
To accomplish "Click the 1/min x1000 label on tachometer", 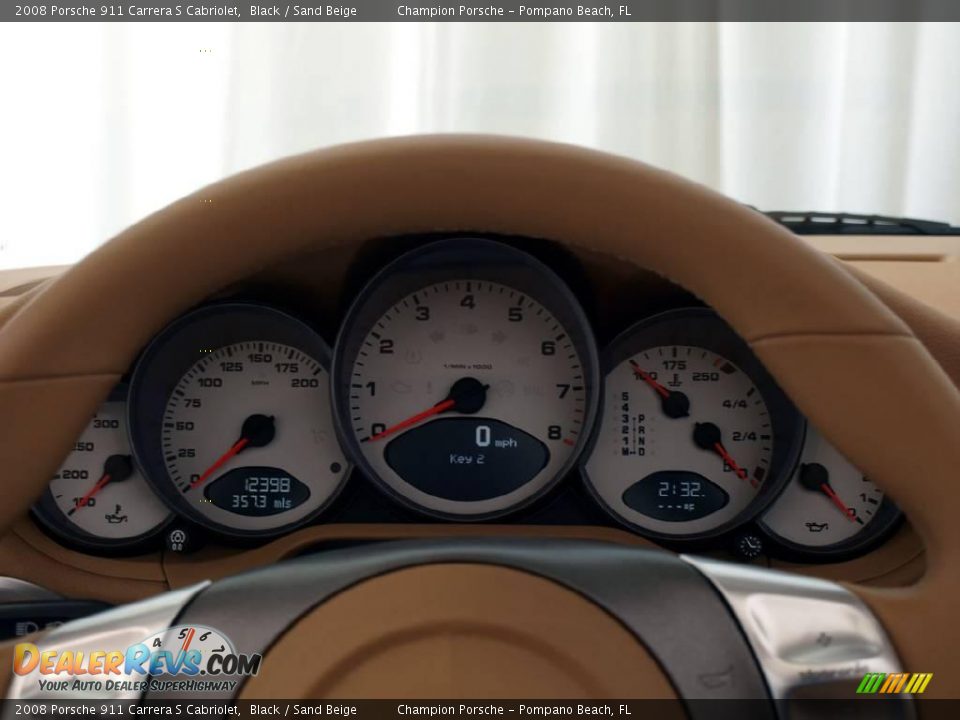I will point(468,367).
